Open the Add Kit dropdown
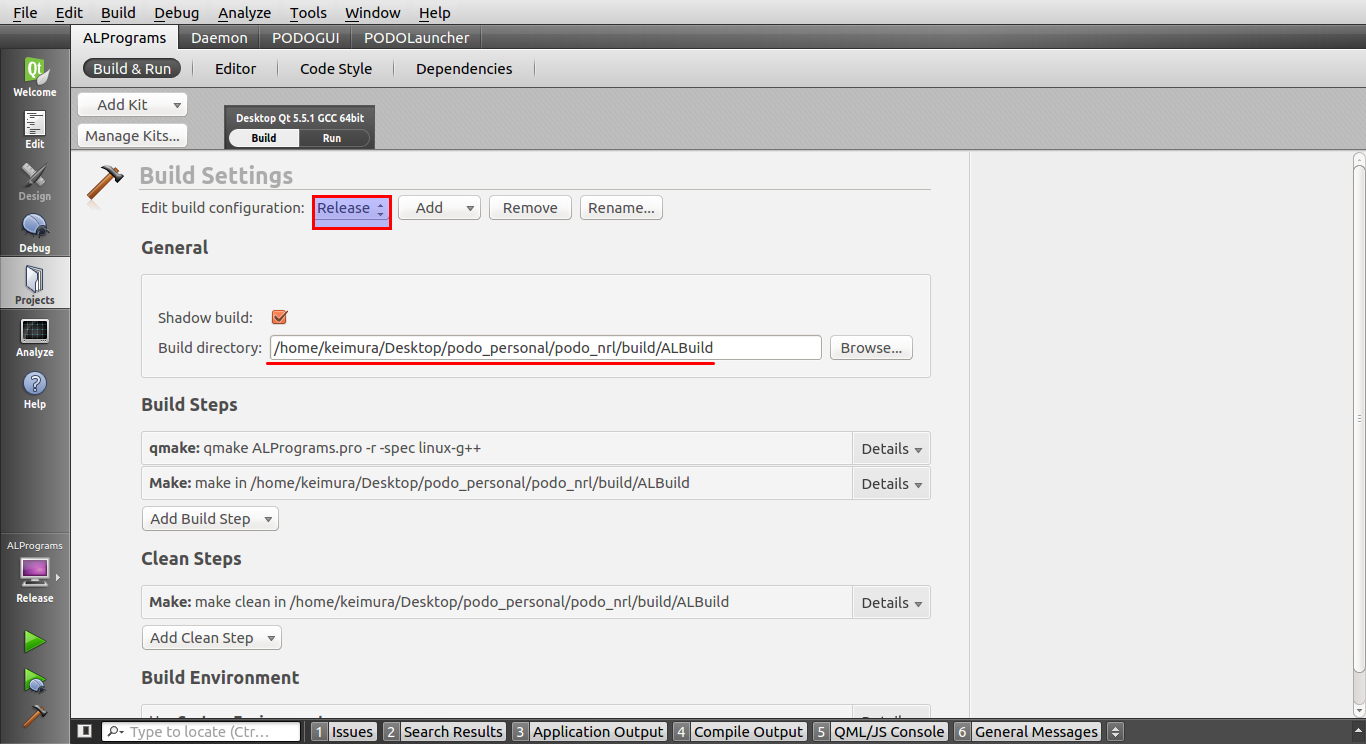The width and height of the screenshot is (1366, 744). tap(132, 104)
